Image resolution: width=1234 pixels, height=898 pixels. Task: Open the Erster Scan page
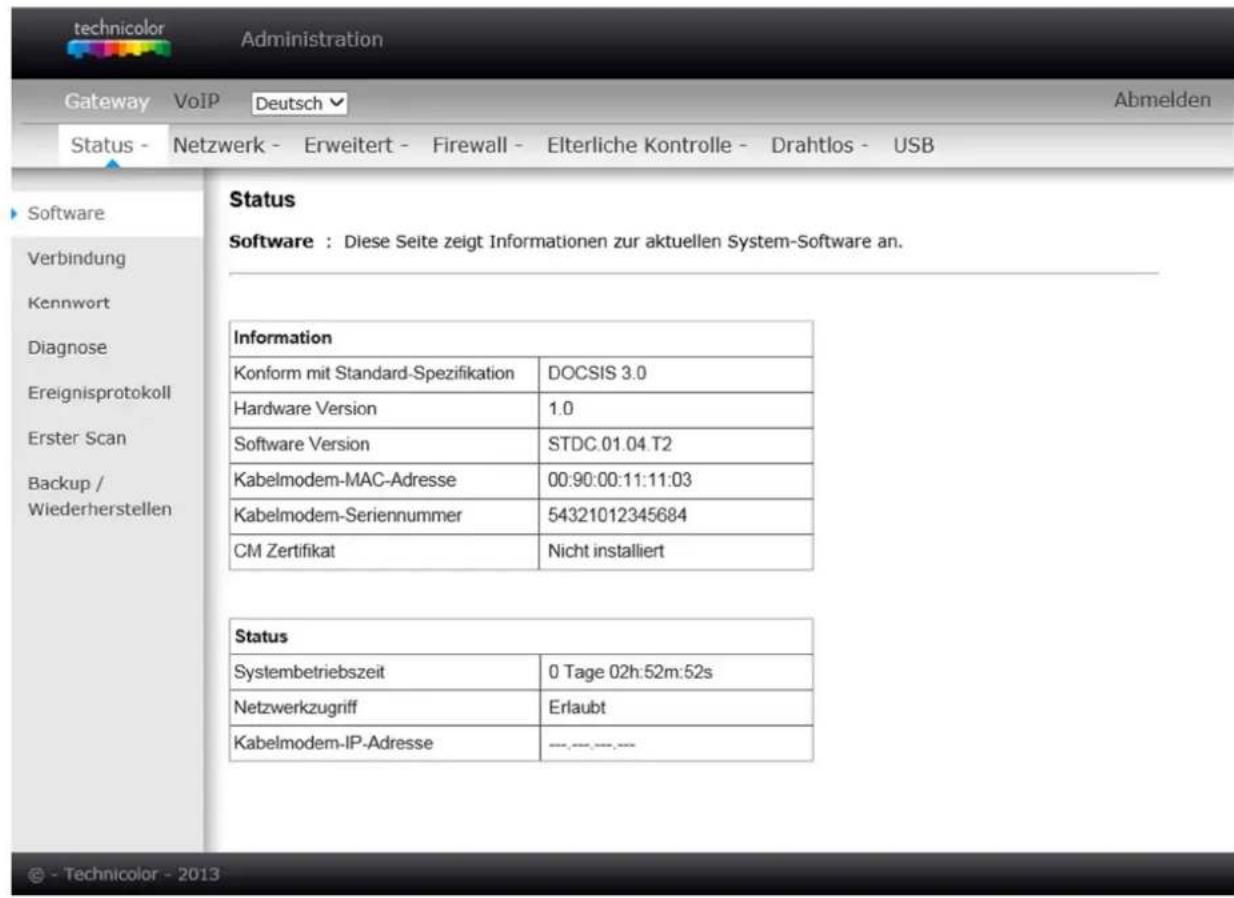pyautogui.click(x=77, y=438)
